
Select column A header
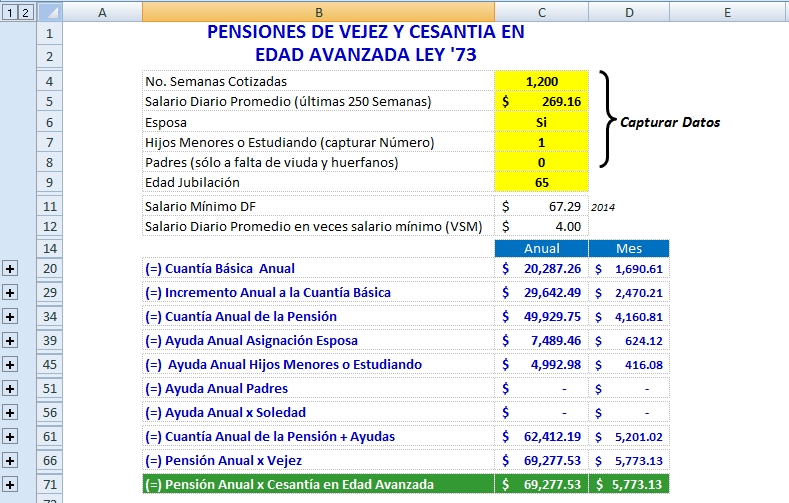pos(102,12)
